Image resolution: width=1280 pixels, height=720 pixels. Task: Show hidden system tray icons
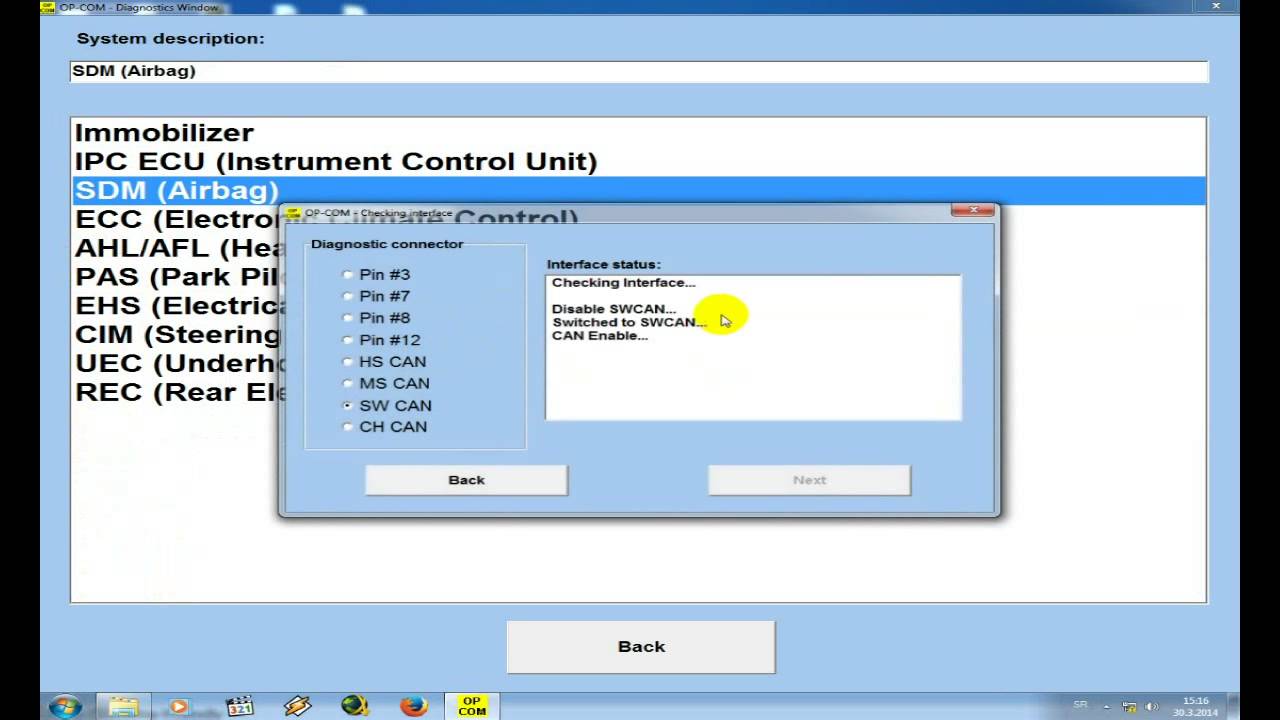click(1108, 706)
